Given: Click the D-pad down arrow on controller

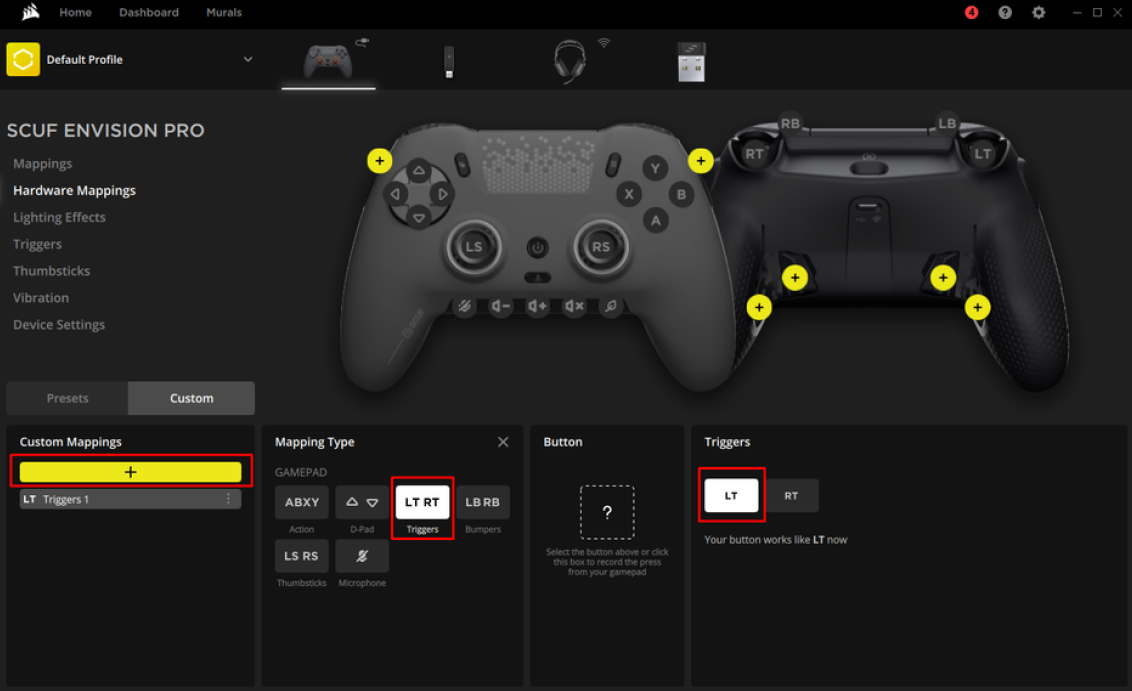Looking at the screenshot, I should (x=419, y=217).
